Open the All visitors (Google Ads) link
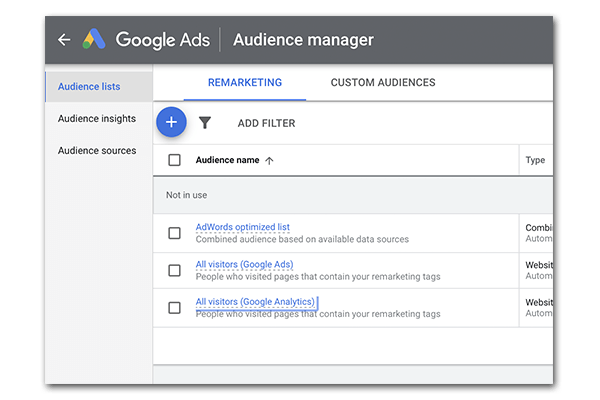600x400 pixels. [245, 264]
